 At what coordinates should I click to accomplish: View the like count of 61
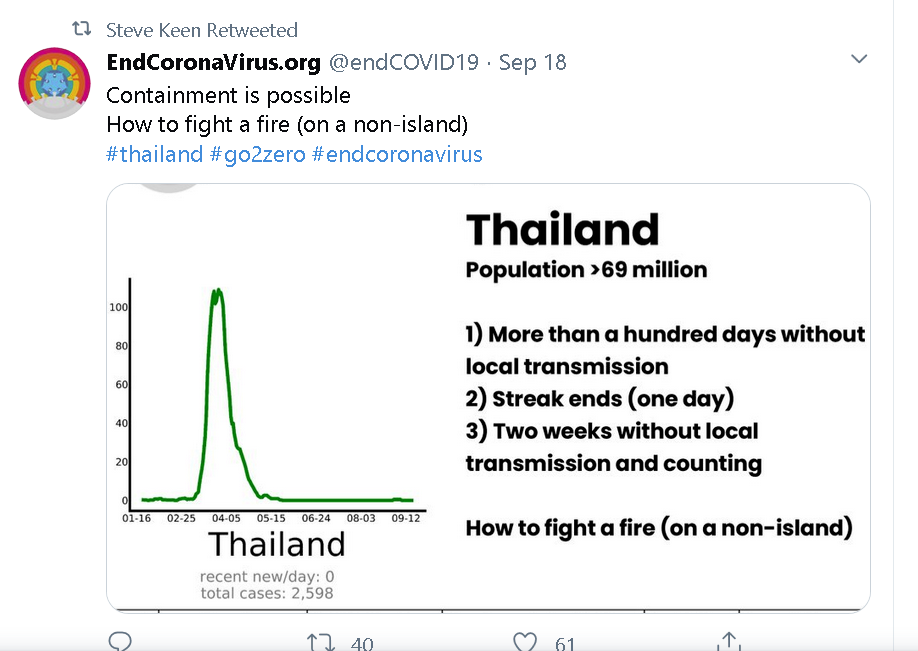pos(564,643)
